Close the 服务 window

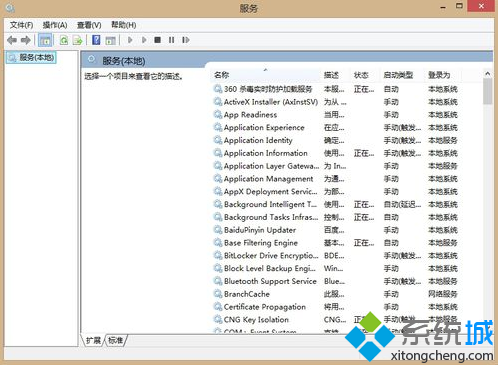(481, 6)
